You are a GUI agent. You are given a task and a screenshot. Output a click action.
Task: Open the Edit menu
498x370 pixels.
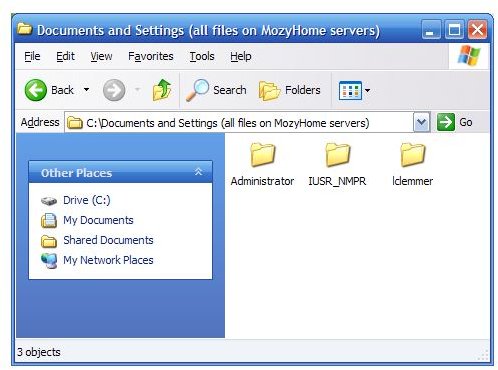tap(65, 56)
